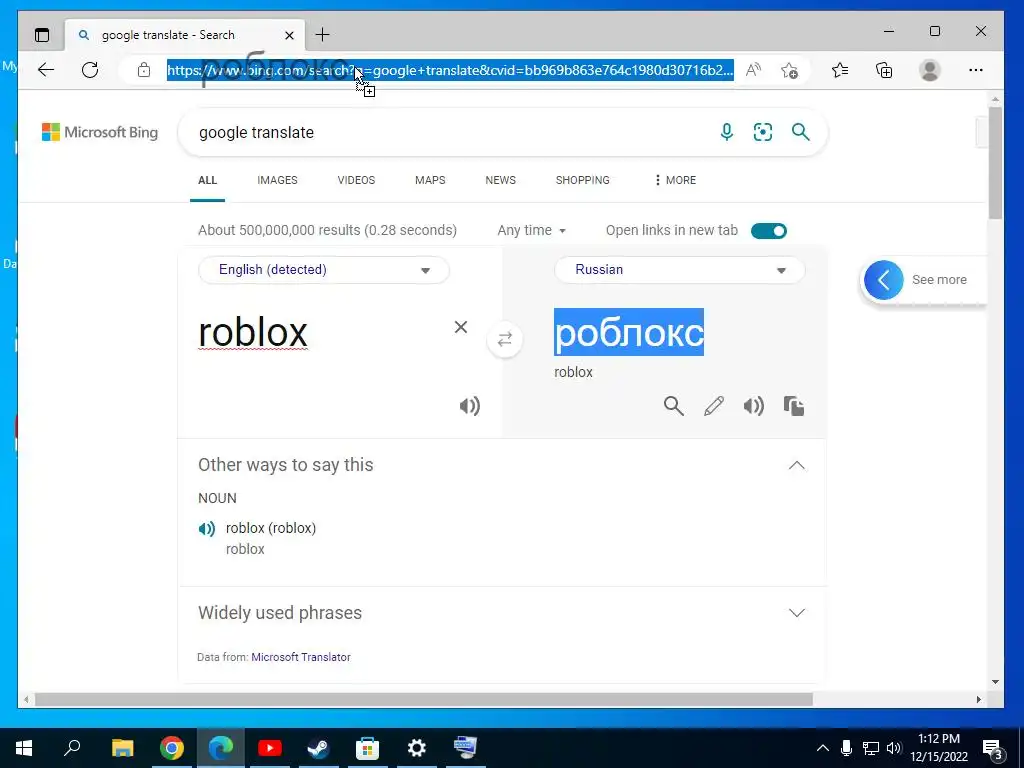The height and width of the screenshot is (768, 1024).
Task: Click the browser address bar URL
Action: 450,70
